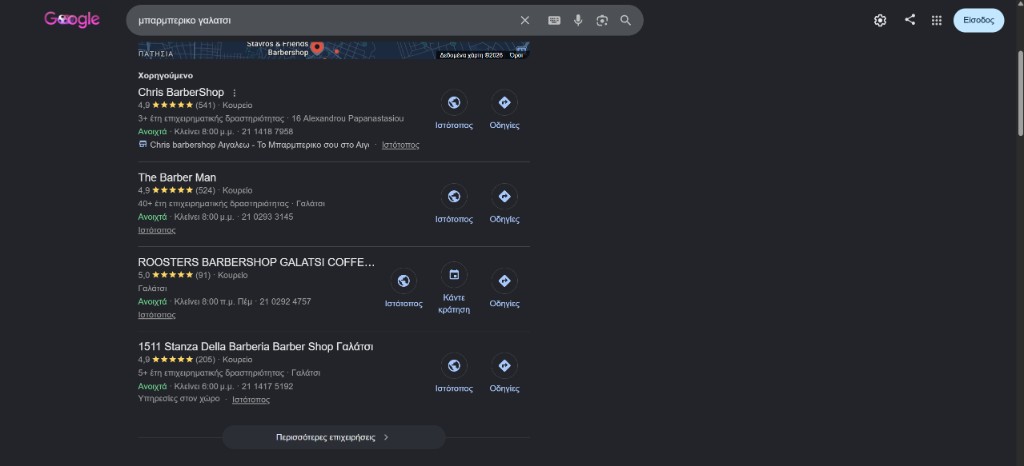Open the on-screen keyboard input tool
Screen dimensions: 1024x466
(554, 20)
